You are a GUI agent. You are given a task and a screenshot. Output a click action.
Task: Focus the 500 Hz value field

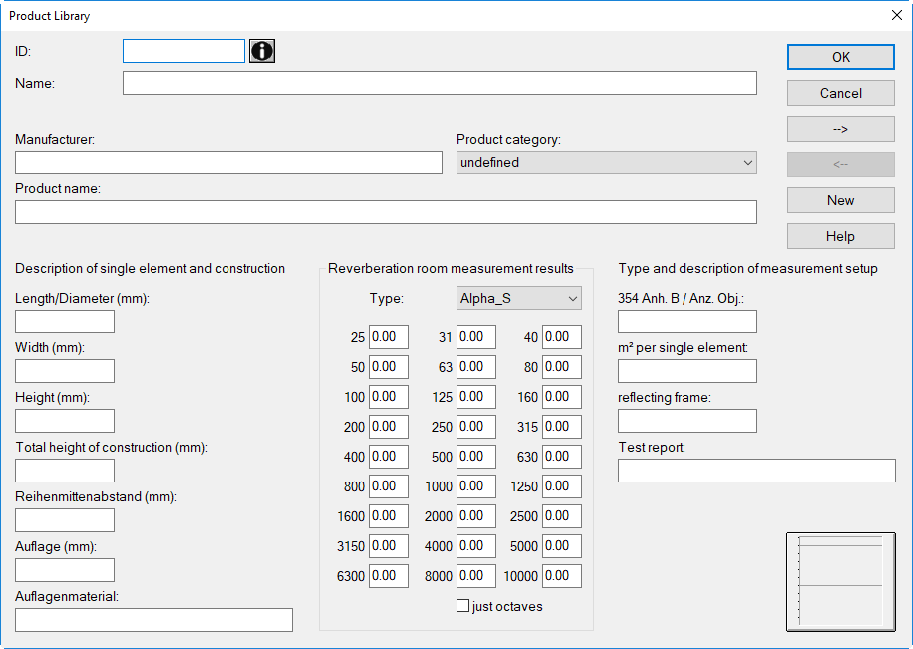(476, 457)
